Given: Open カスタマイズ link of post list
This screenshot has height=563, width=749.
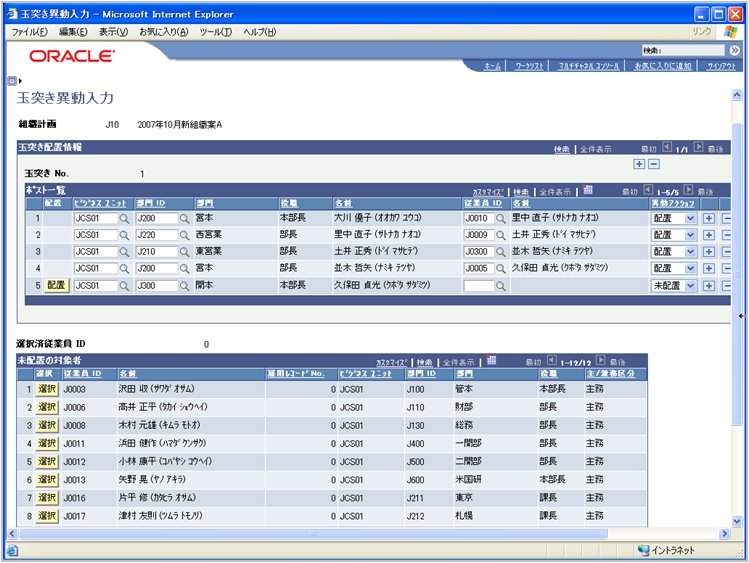Looking at the screenshot, I should pos(488,192).
